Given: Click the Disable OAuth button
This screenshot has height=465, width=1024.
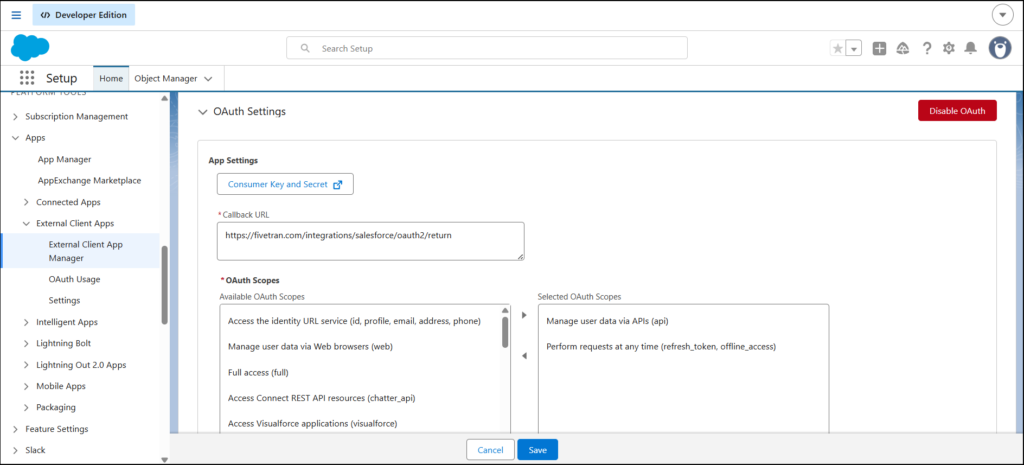Looking at the screenshot, I should [957, 110].
